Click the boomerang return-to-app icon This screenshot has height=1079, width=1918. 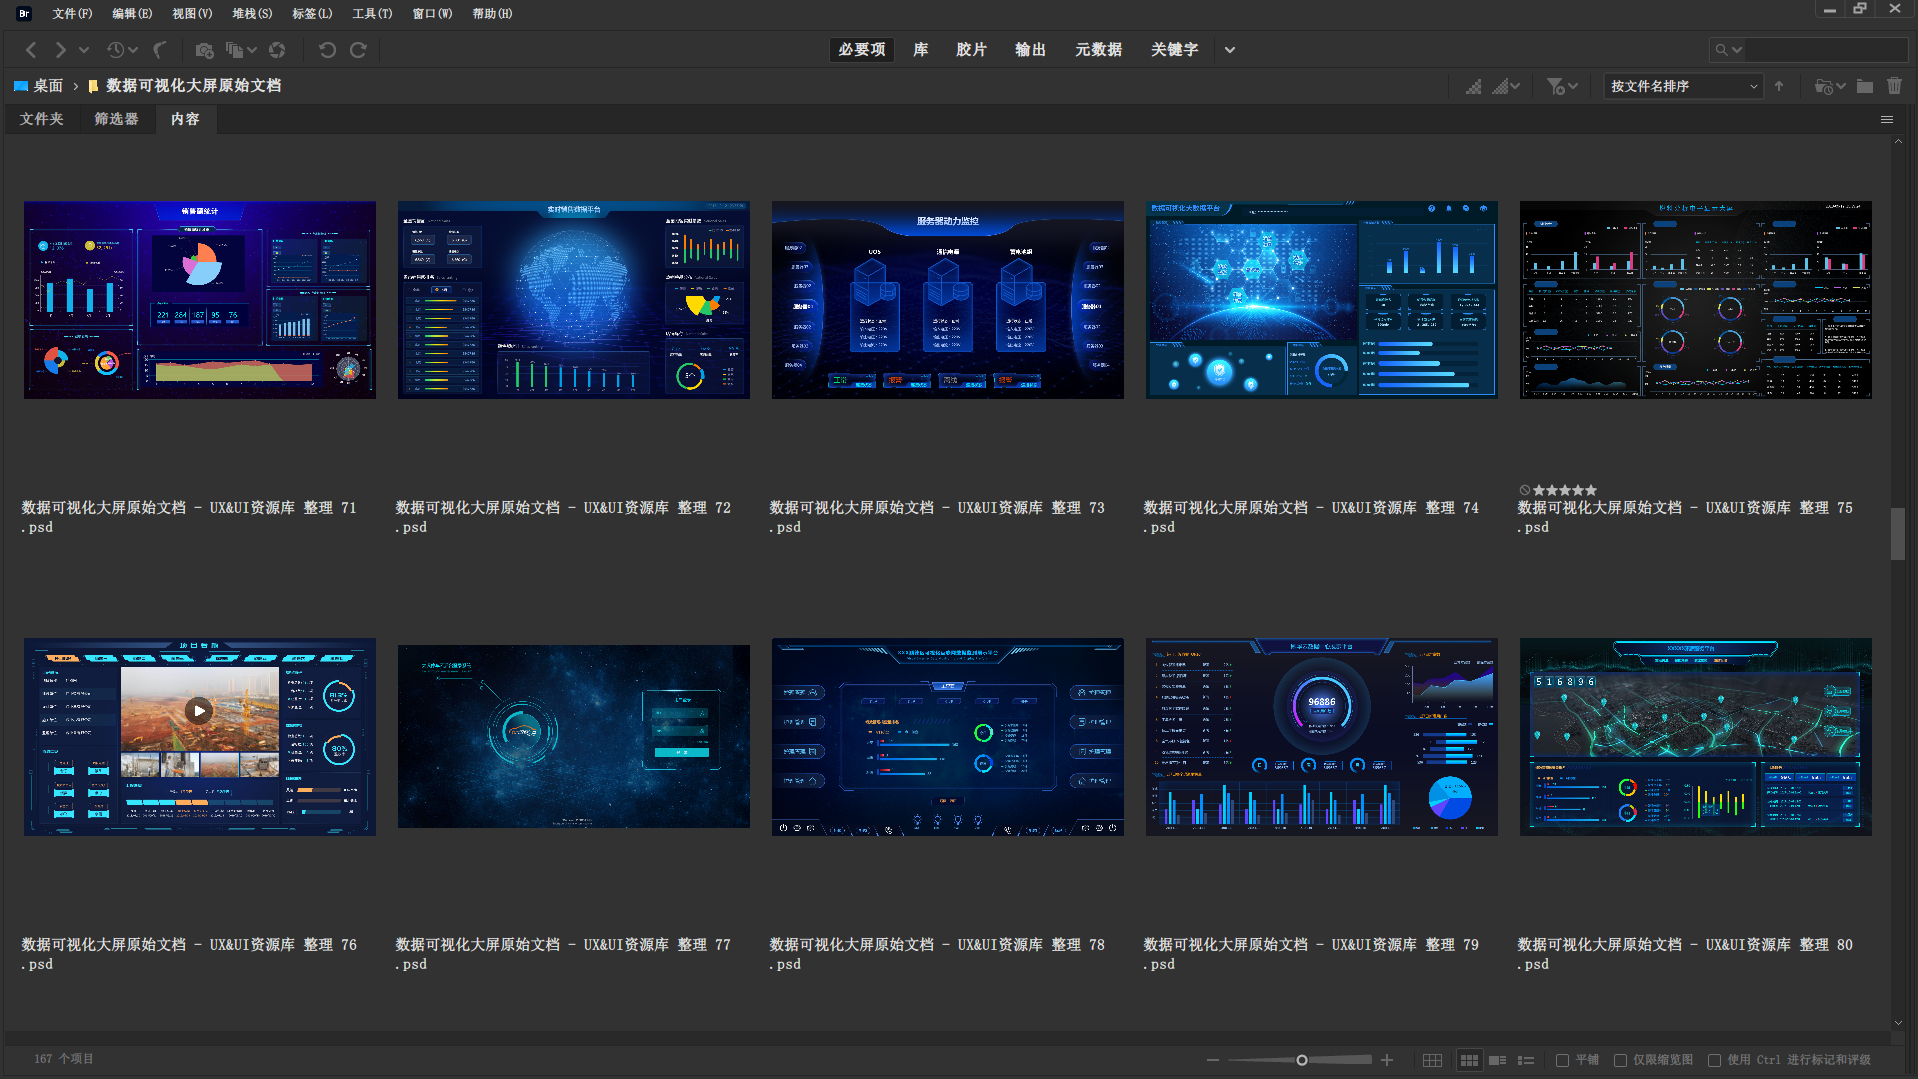[x=160, y=50]
